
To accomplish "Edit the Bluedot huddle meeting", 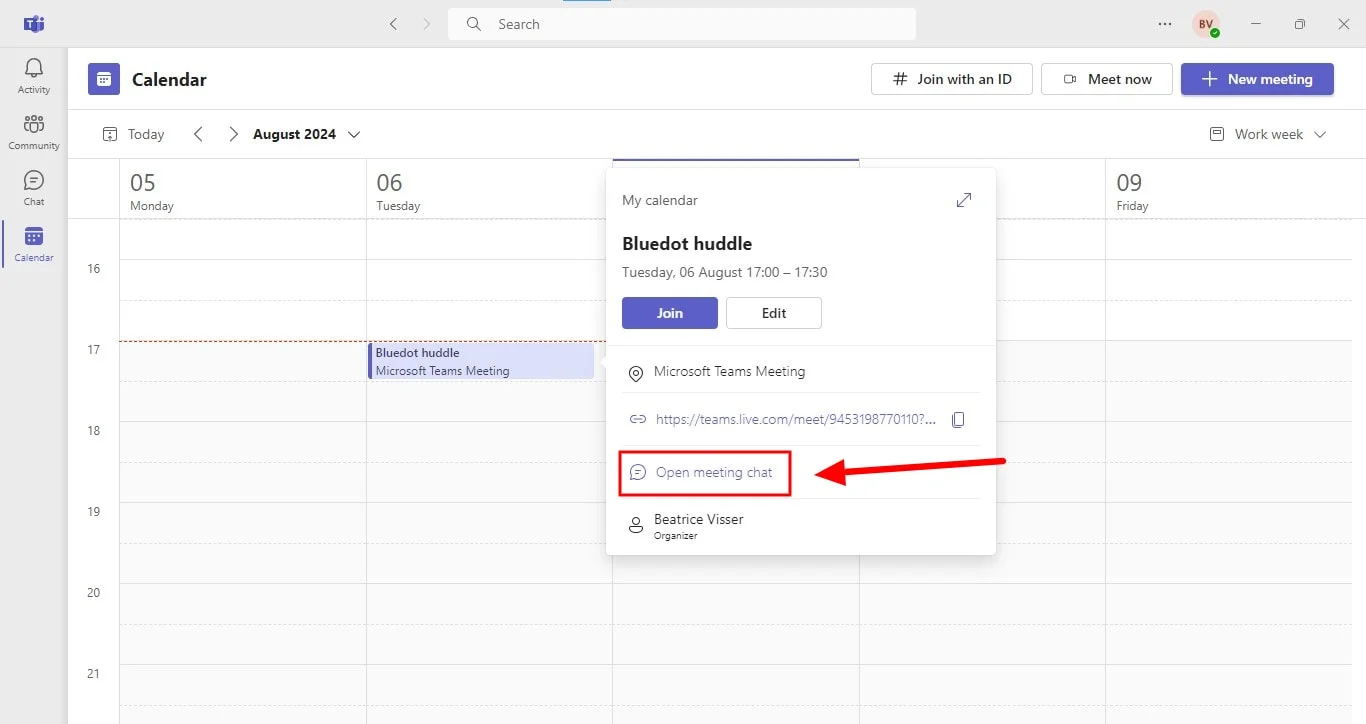I will coord(774,313).
